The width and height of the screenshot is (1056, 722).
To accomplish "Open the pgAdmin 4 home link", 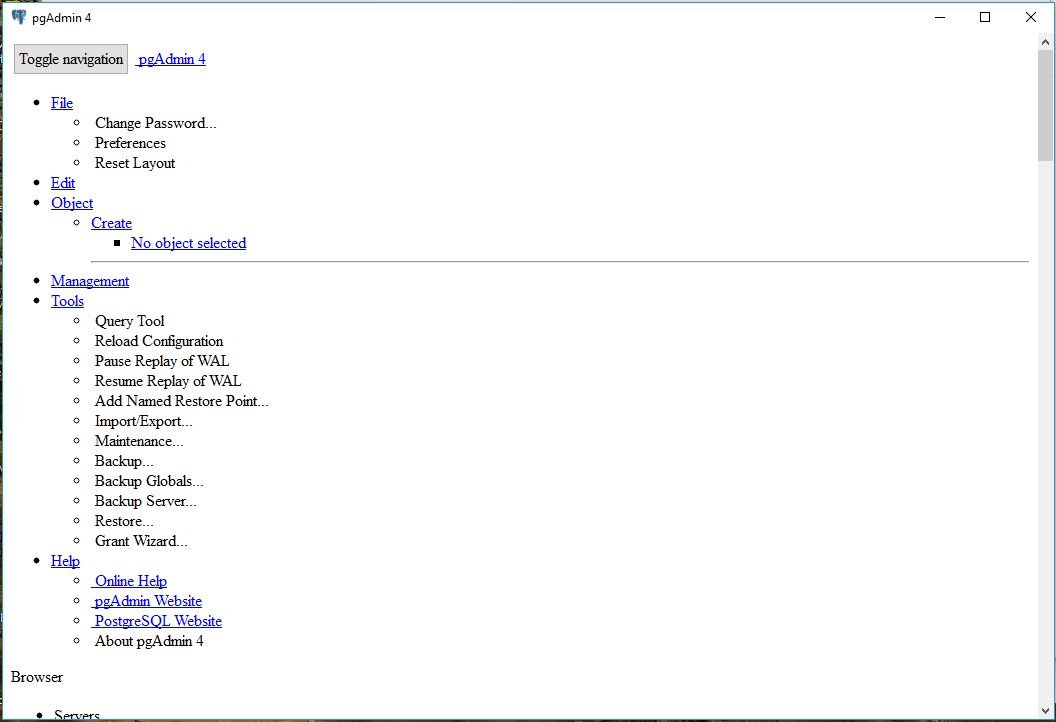I will point(171,59).
